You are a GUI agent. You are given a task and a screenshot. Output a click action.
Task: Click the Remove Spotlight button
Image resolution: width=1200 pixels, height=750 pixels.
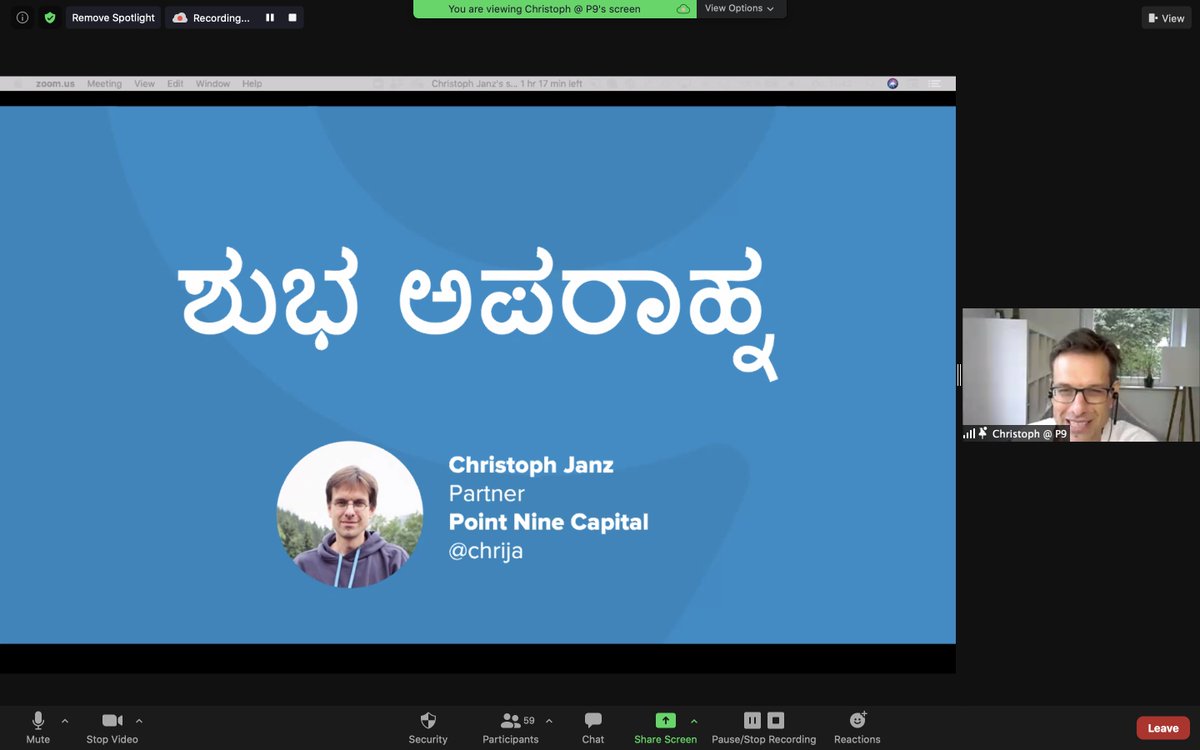113,18
